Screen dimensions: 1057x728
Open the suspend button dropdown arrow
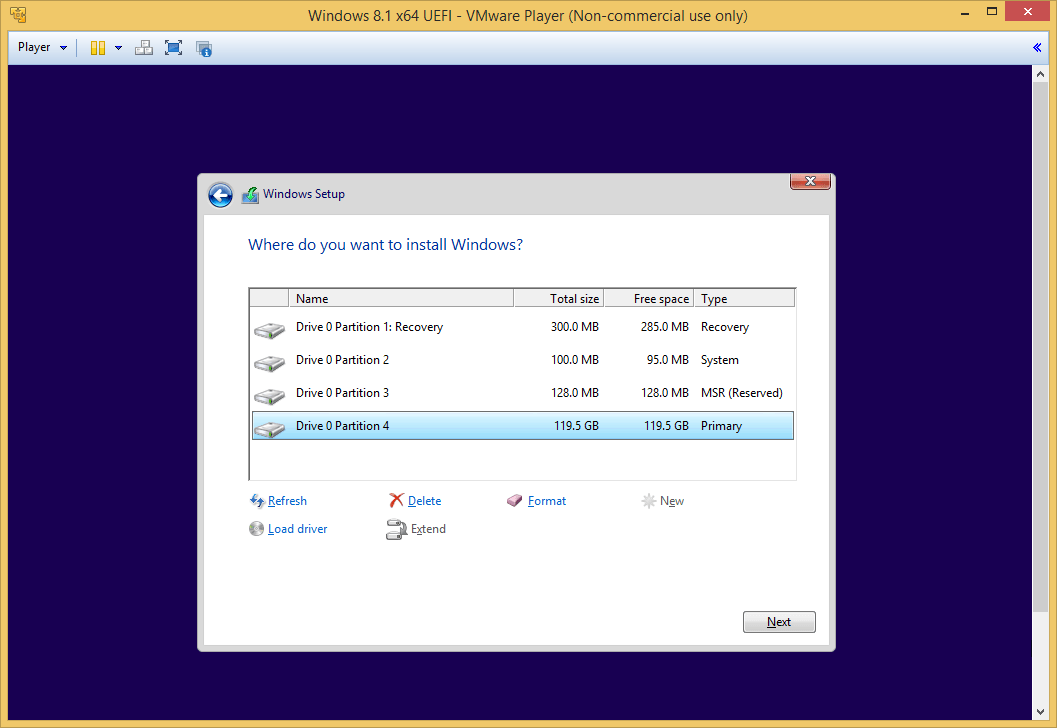pos(118,47)
